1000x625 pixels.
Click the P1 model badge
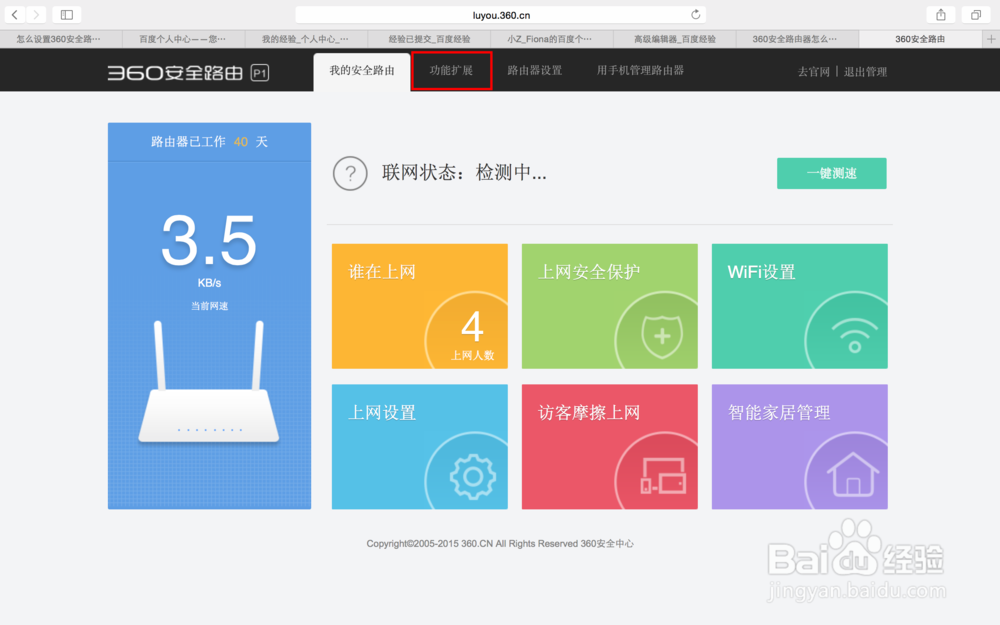coord(260,73)
